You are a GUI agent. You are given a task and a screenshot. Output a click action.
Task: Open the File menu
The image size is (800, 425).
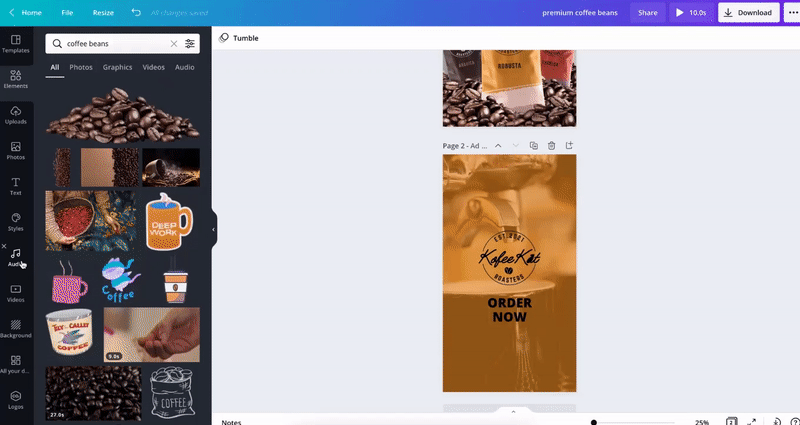pos(67,13)
